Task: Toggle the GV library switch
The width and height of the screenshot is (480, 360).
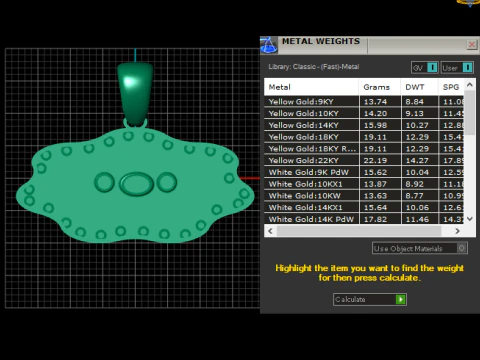Action: 425,68
